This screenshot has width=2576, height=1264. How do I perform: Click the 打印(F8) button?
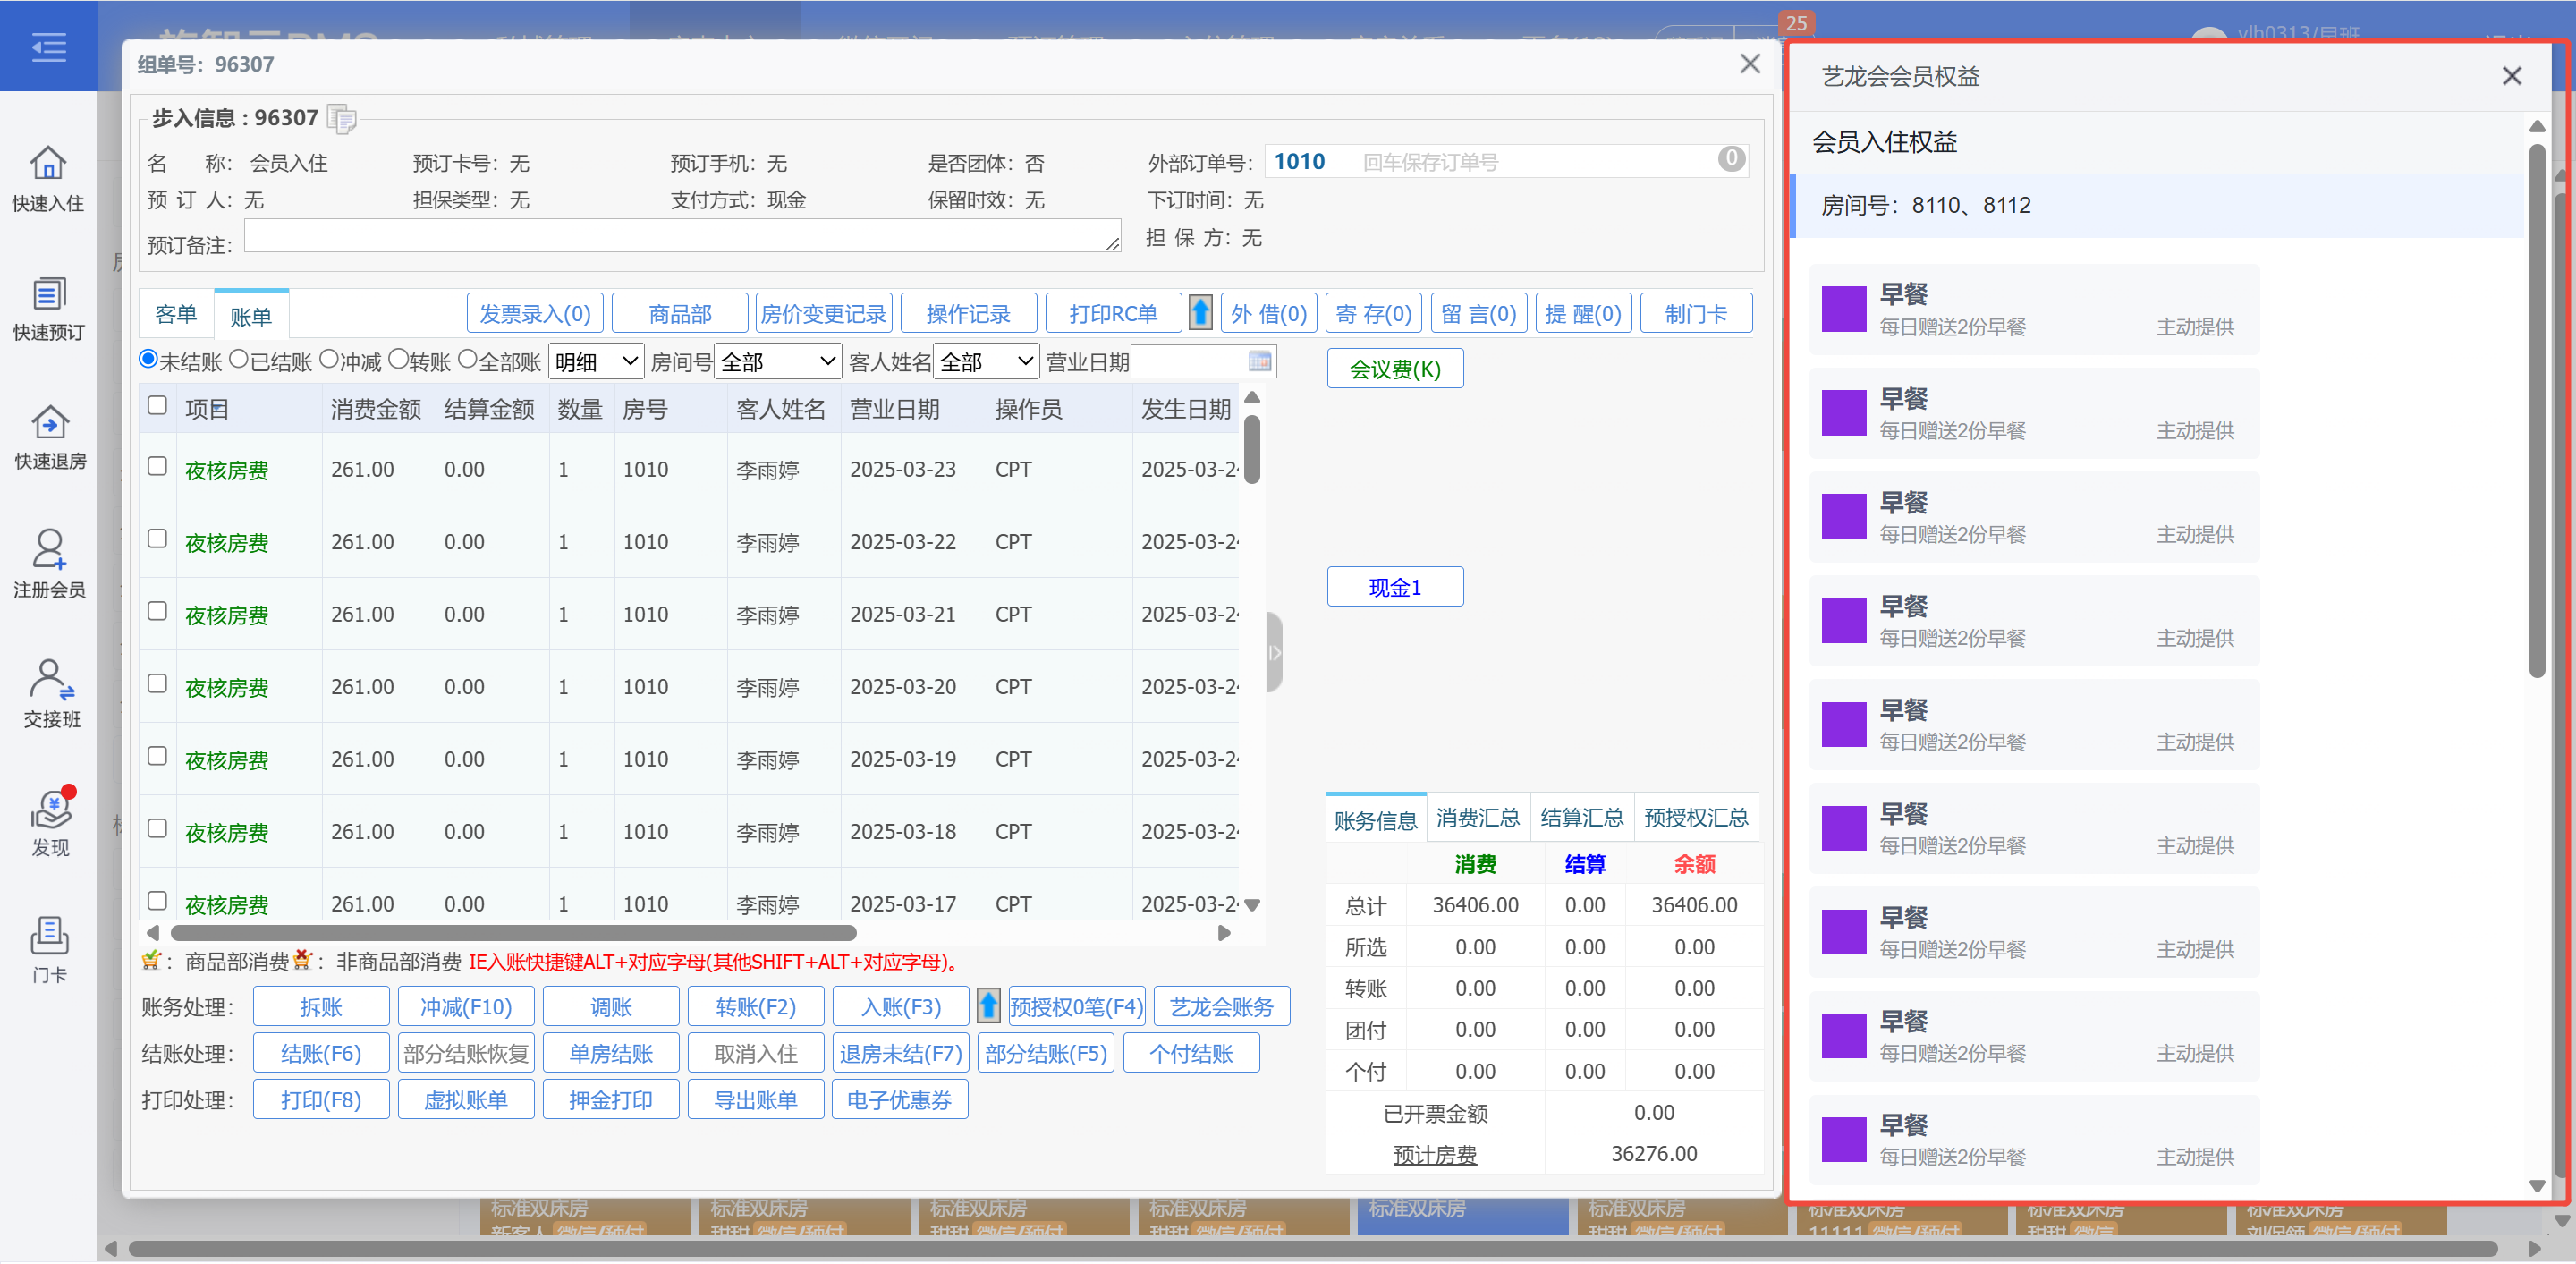321,1099
